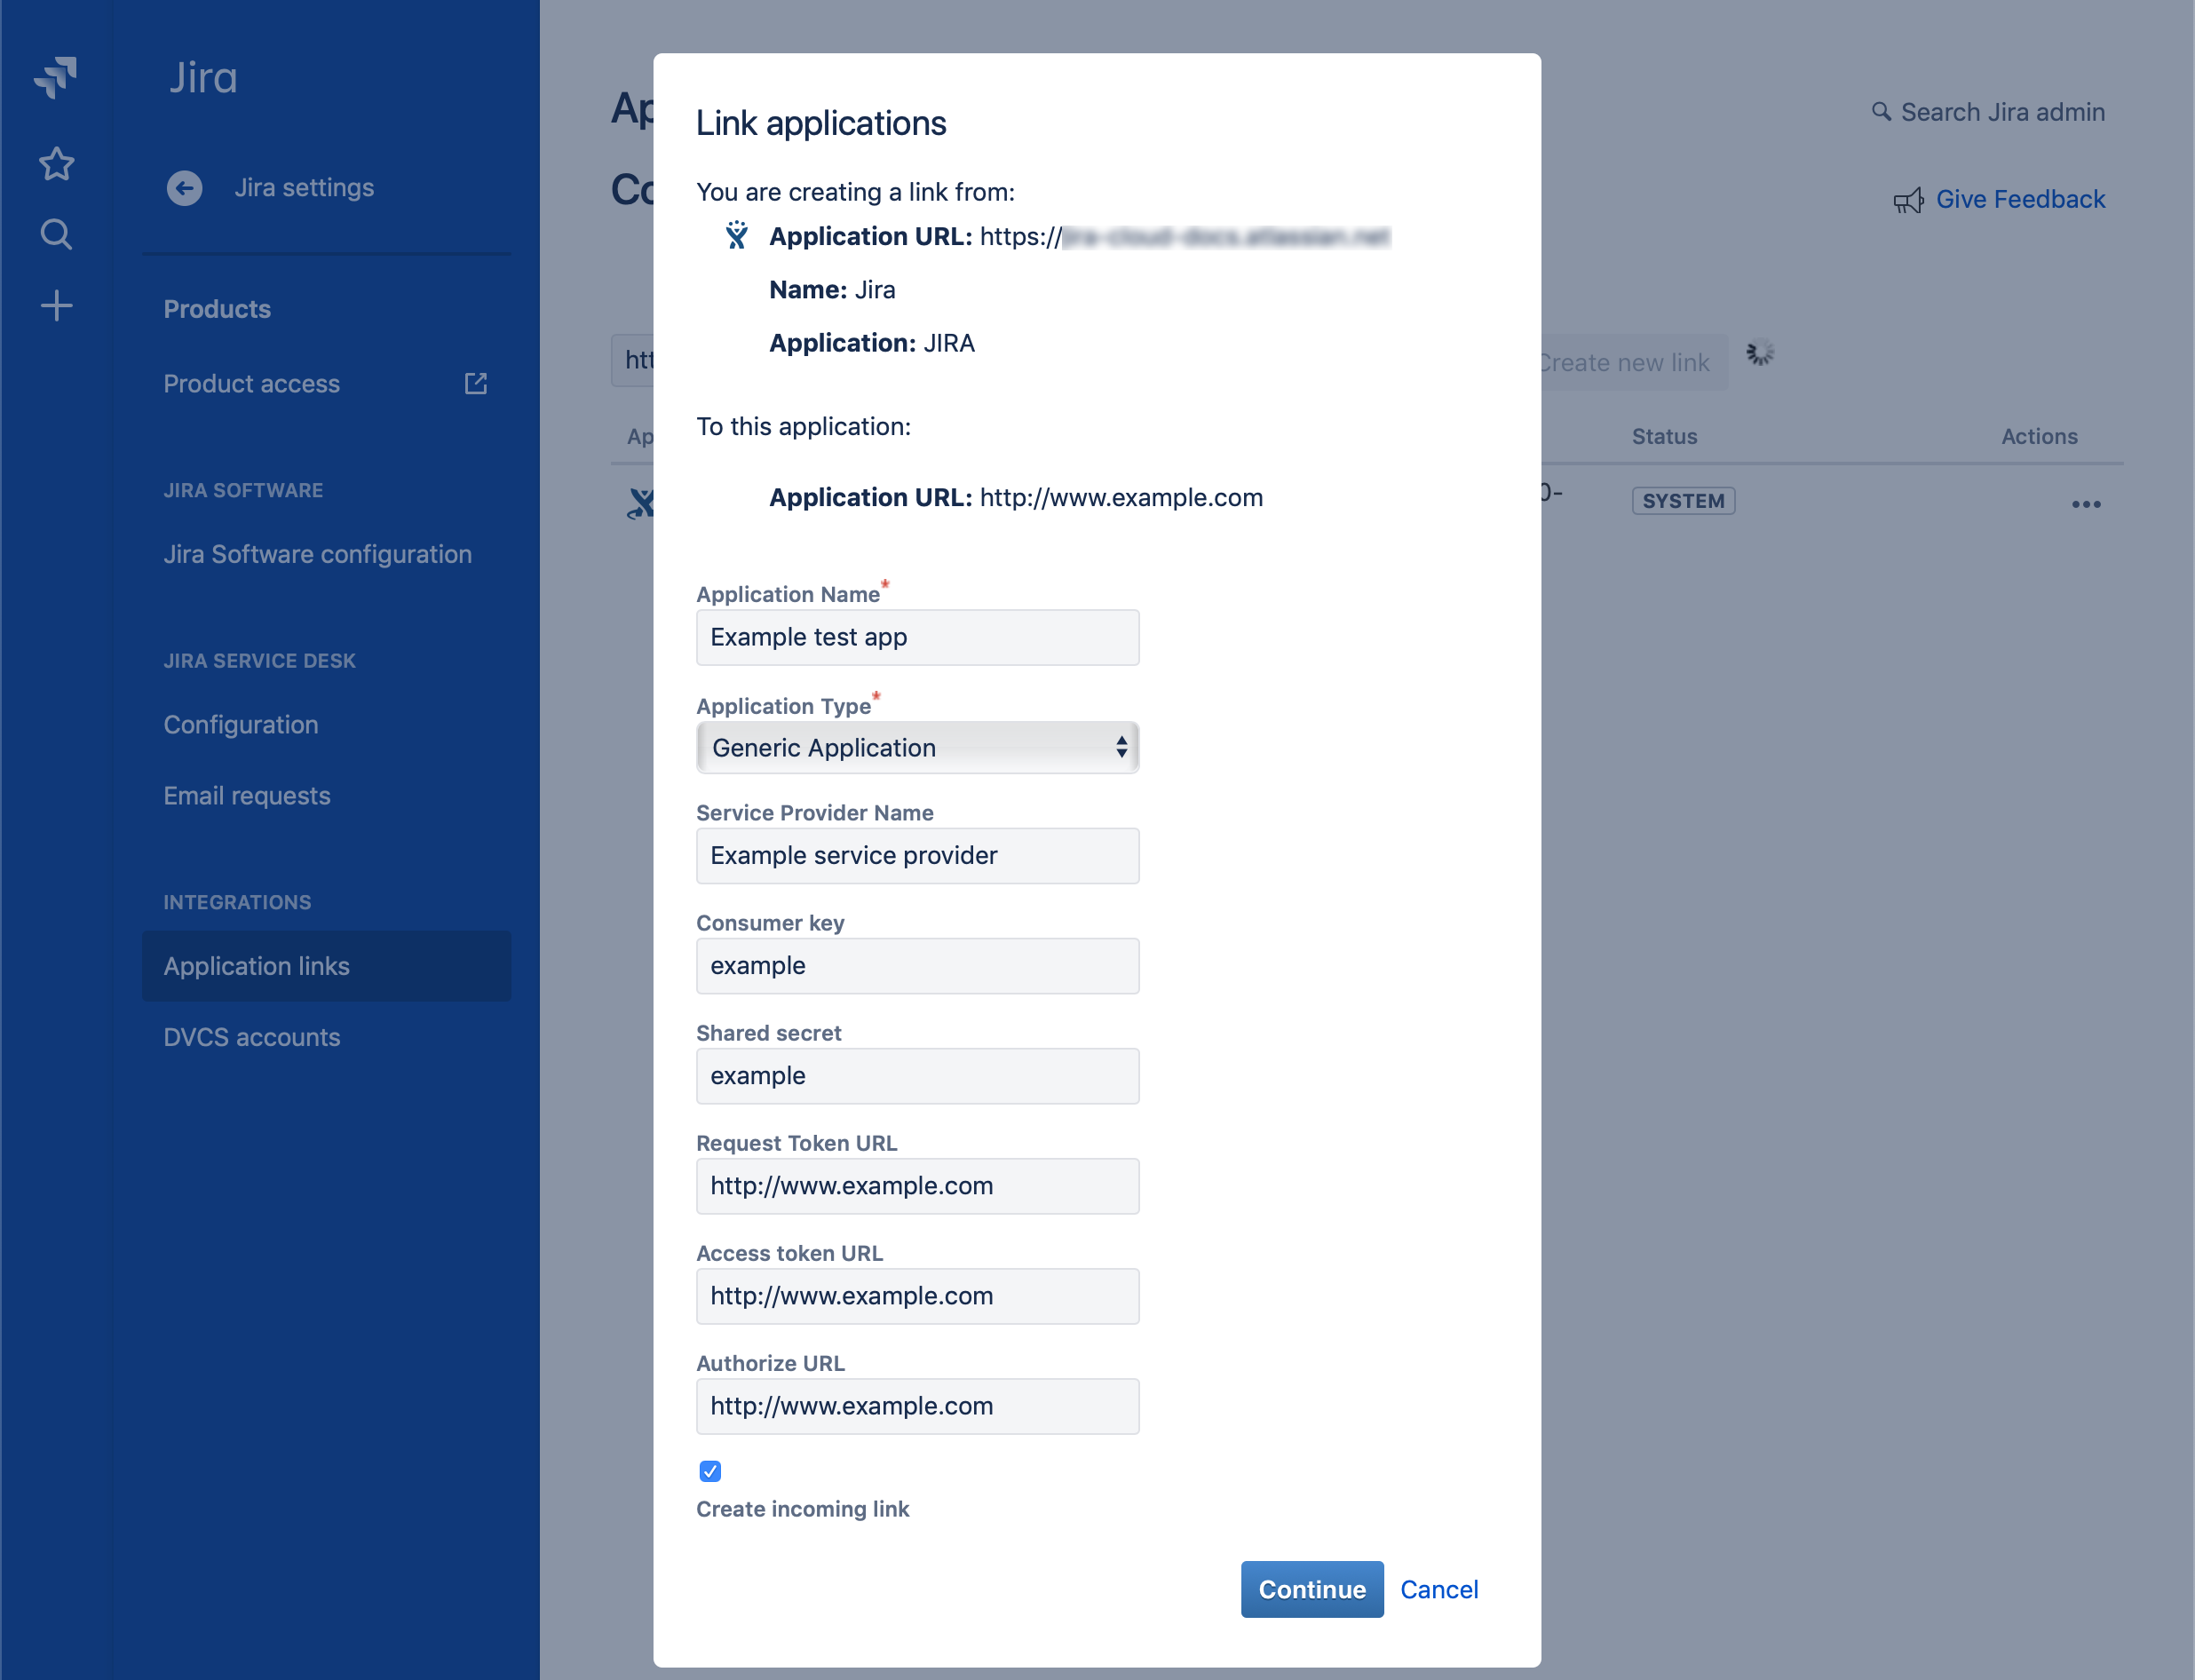This screenshot has height=1680, width=2195.
Task: Open Product access in a new window
Action: (474, 383)
